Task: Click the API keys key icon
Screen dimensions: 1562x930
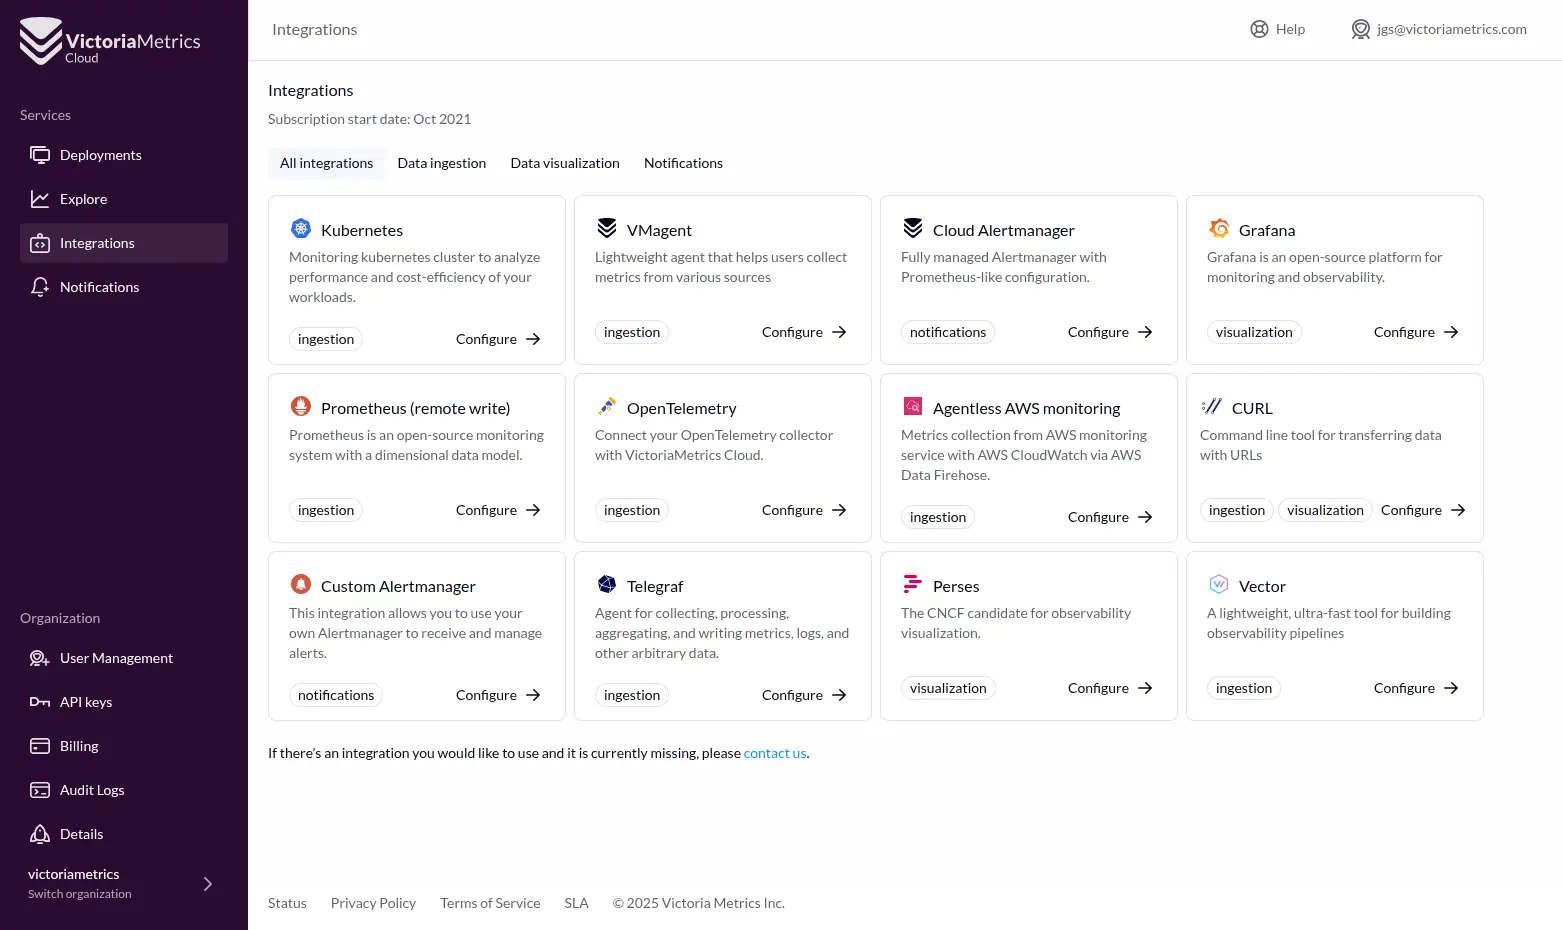Action: [40, 702]
